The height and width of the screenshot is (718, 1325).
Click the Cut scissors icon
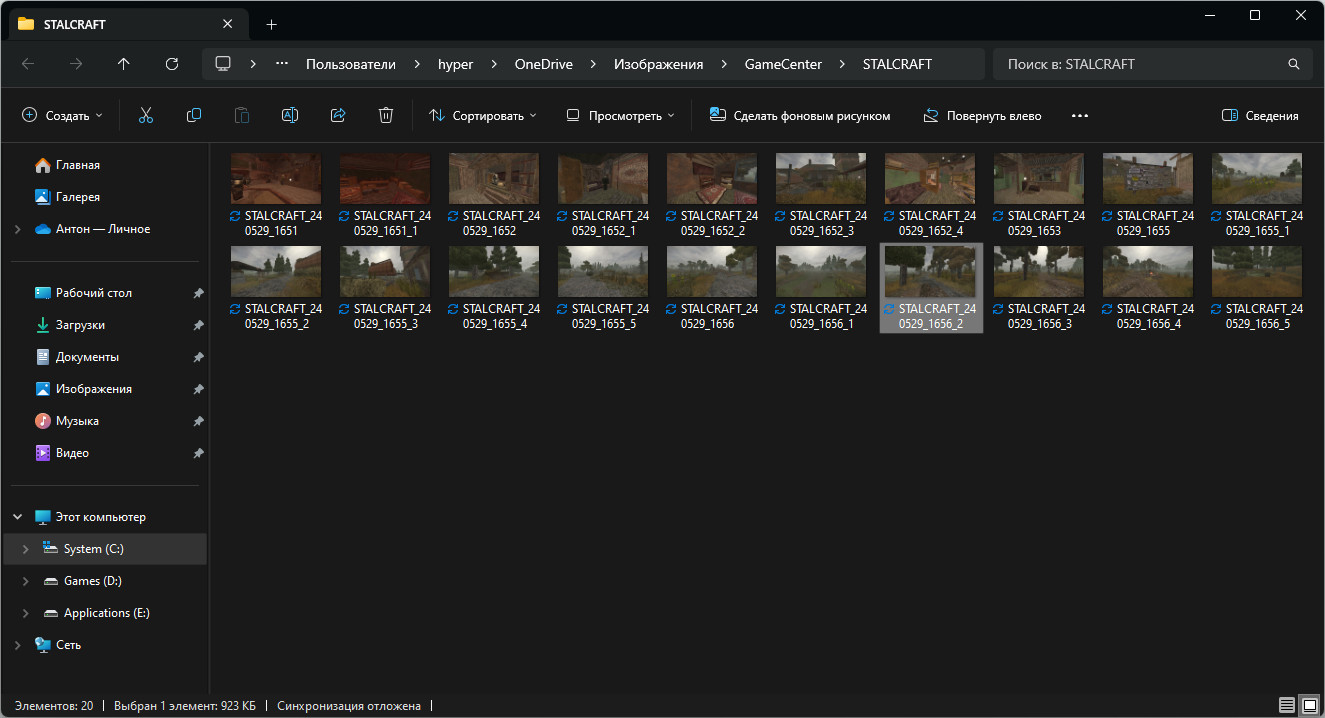(146, 116)
